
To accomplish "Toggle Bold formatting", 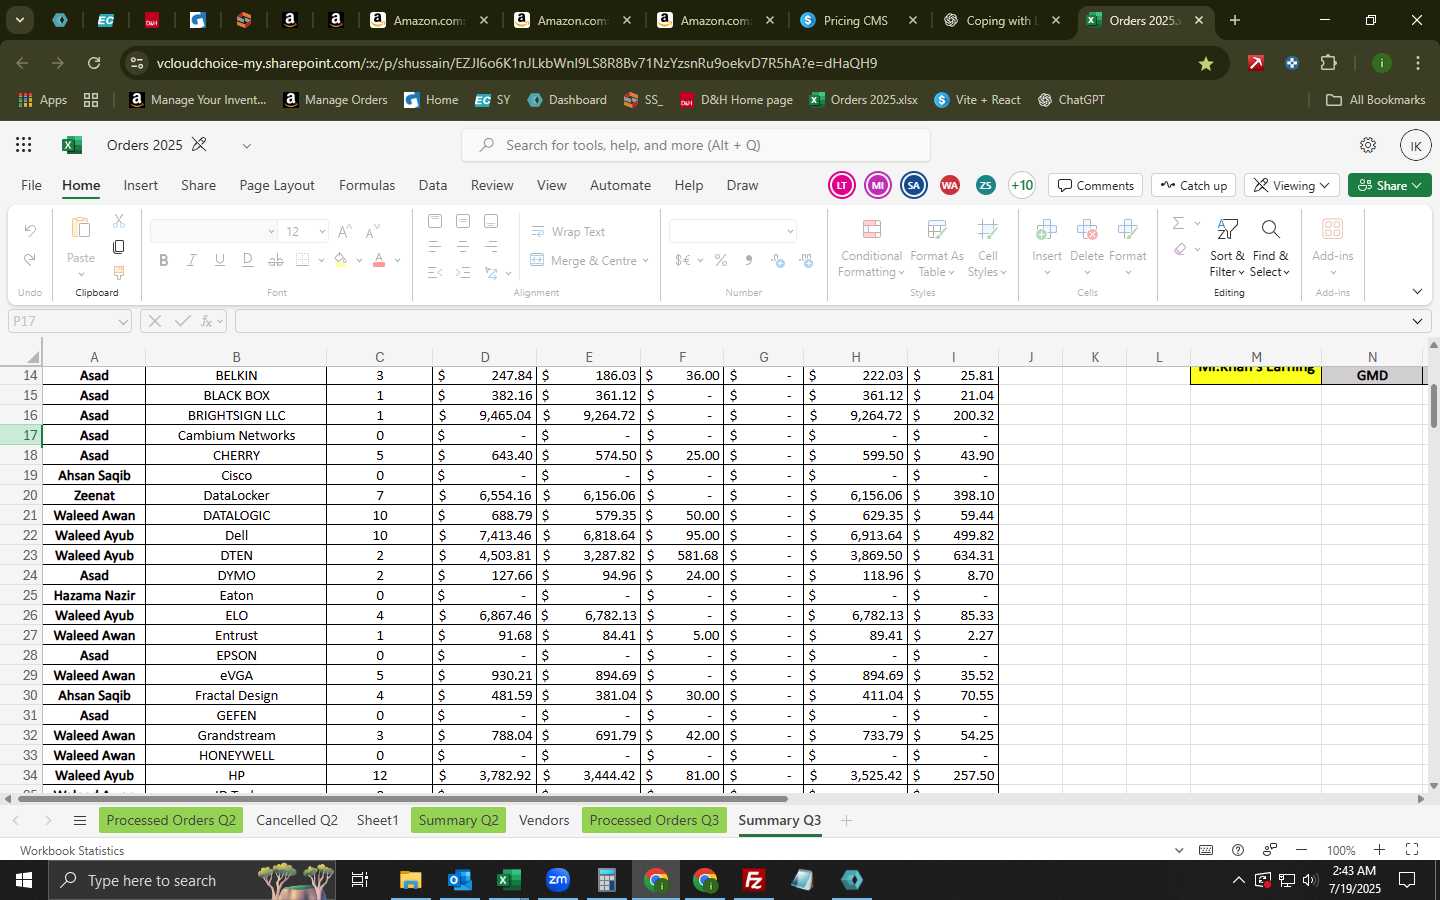I will point(163,260).
